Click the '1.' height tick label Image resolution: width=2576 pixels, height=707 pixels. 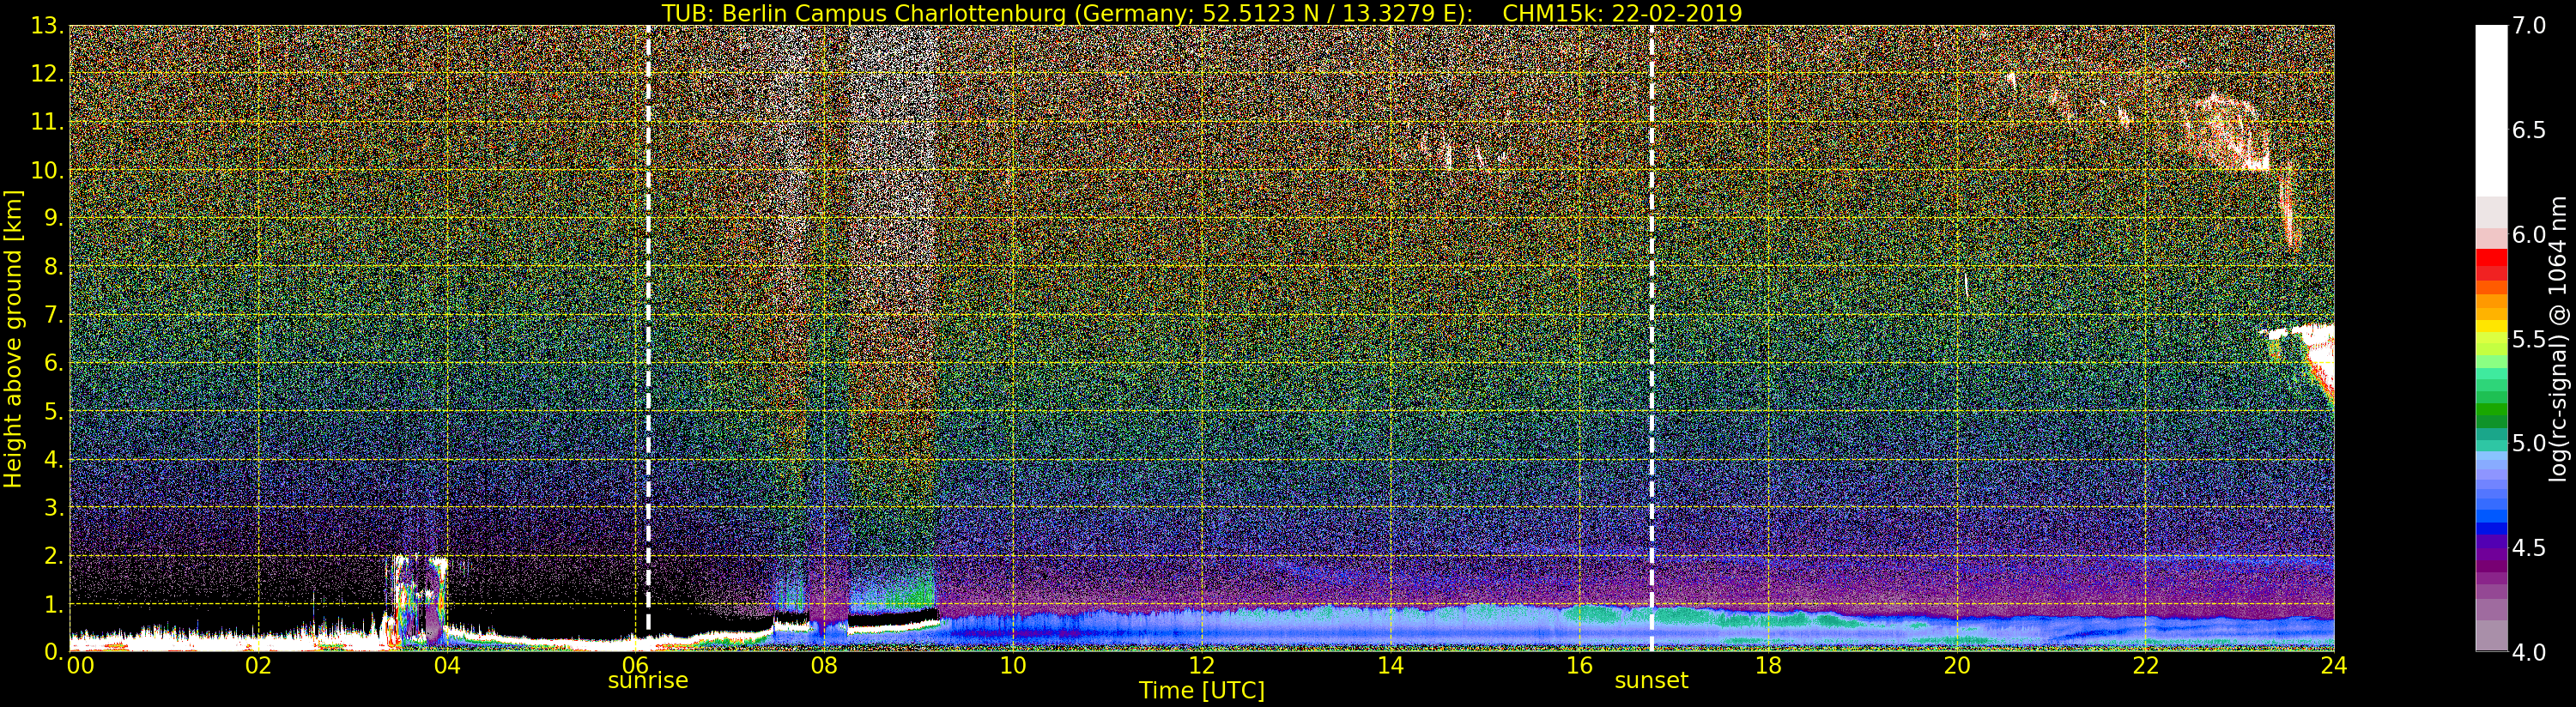pyautogui.click(x=54, y=604)
